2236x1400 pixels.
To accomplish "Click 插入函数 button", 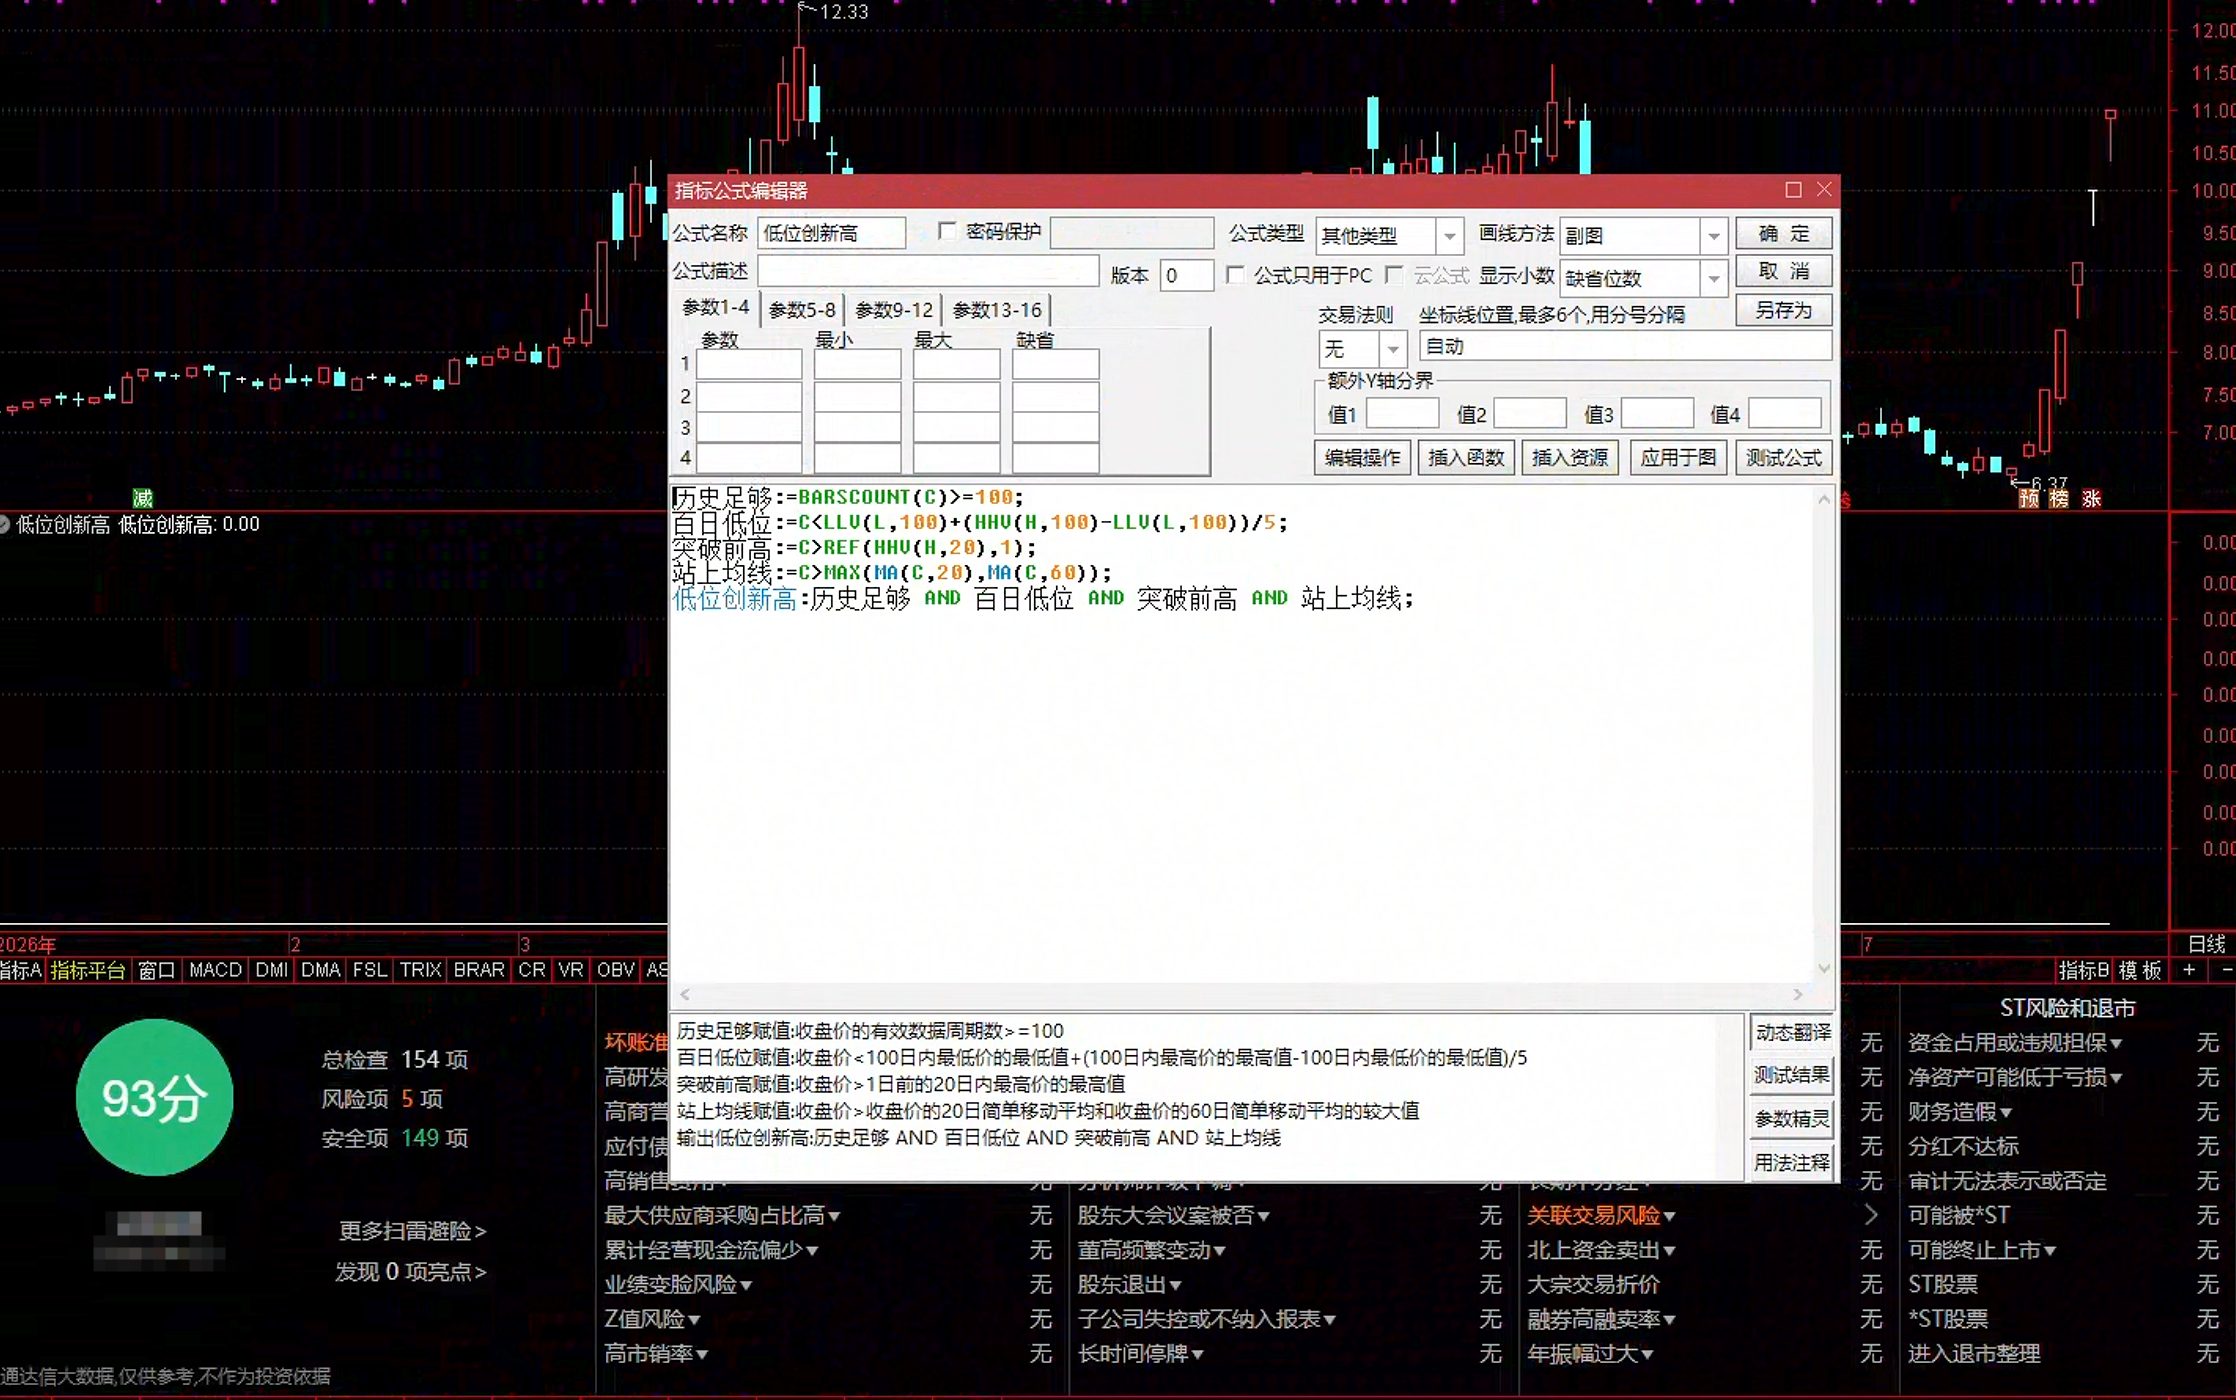I will point(1465,458).
